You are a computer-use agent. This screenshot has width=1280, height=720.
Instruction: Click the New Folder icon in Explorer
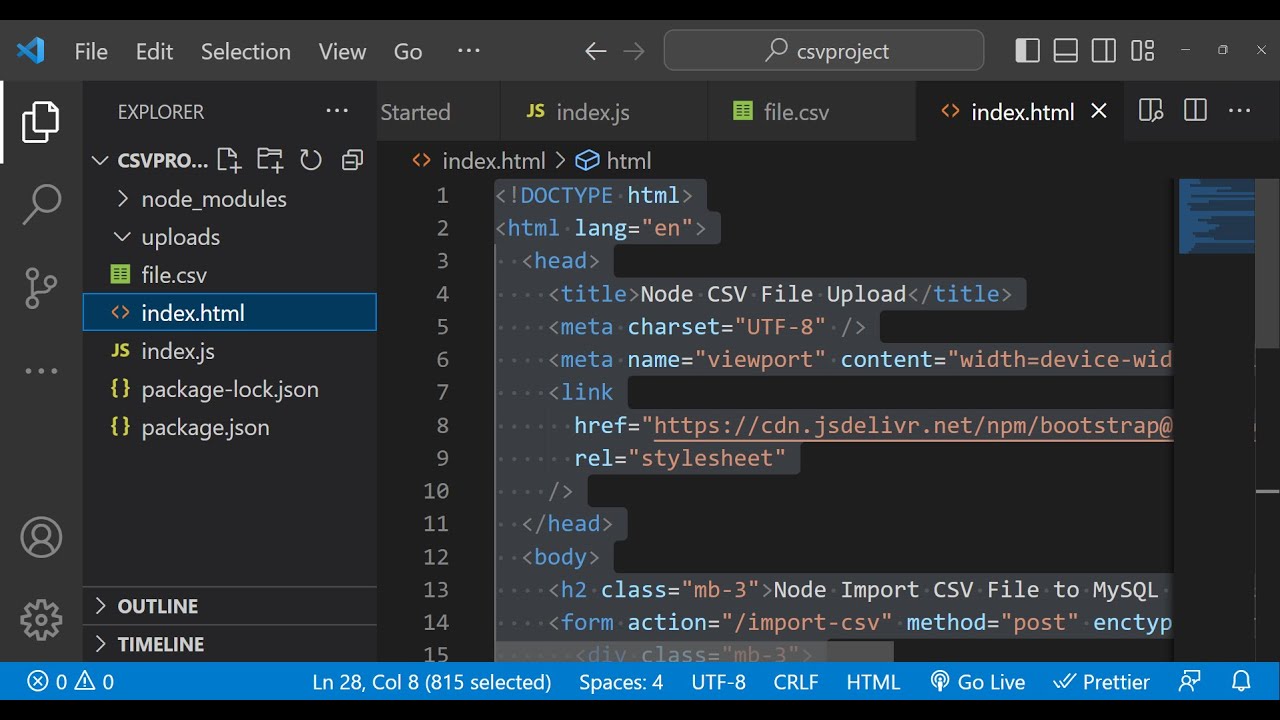point(269,160)
